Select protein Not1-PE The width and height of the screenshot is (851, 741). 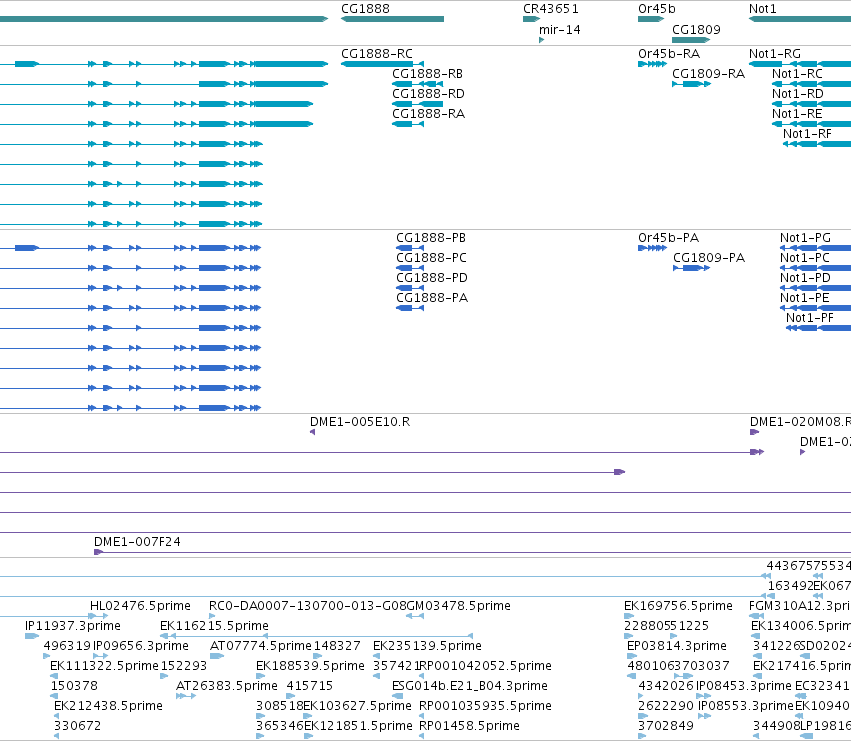815,308
